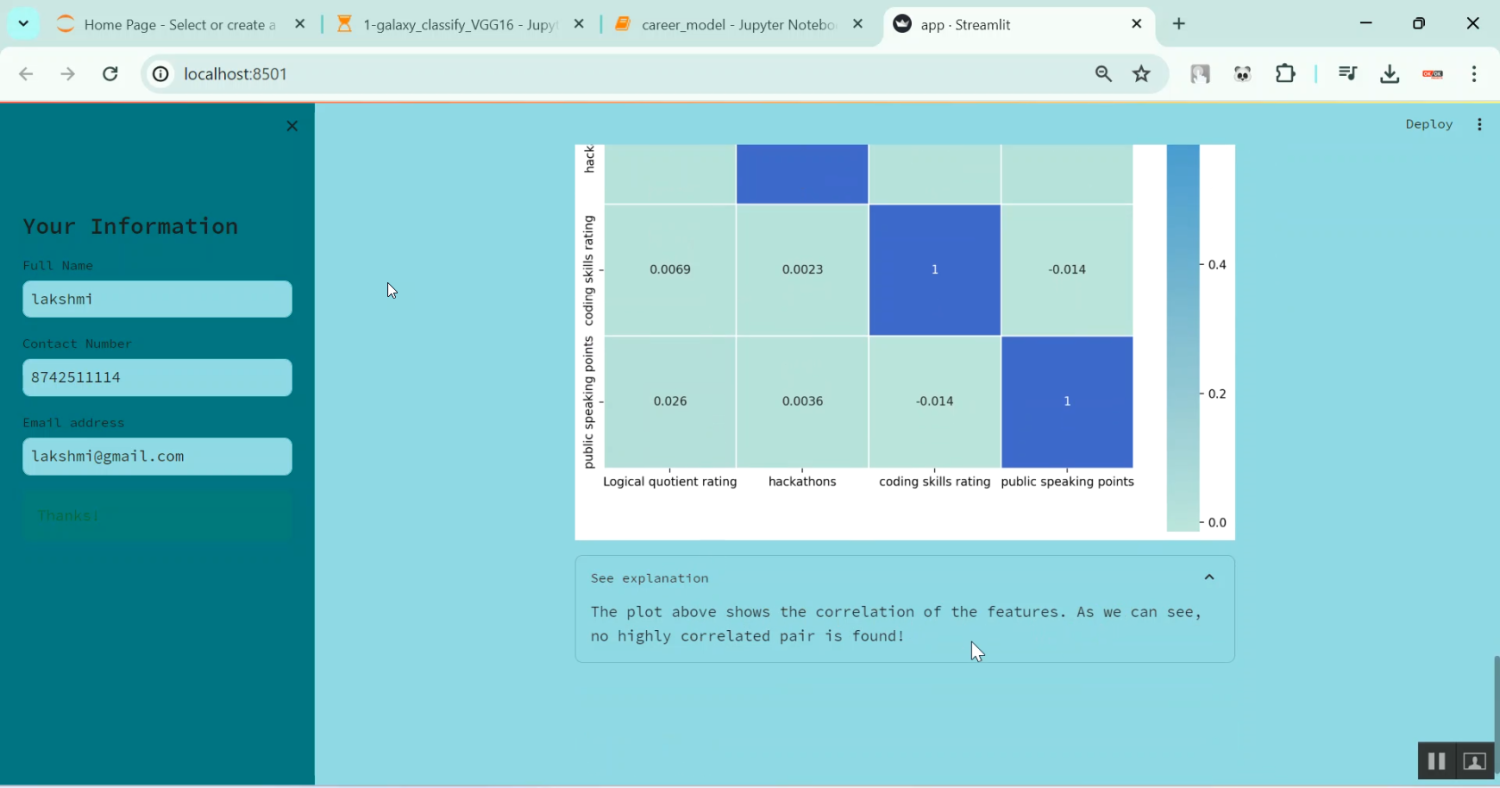Reload the page with the refresh icon
Screen dimensions: 1500x788
pos(110,73)
